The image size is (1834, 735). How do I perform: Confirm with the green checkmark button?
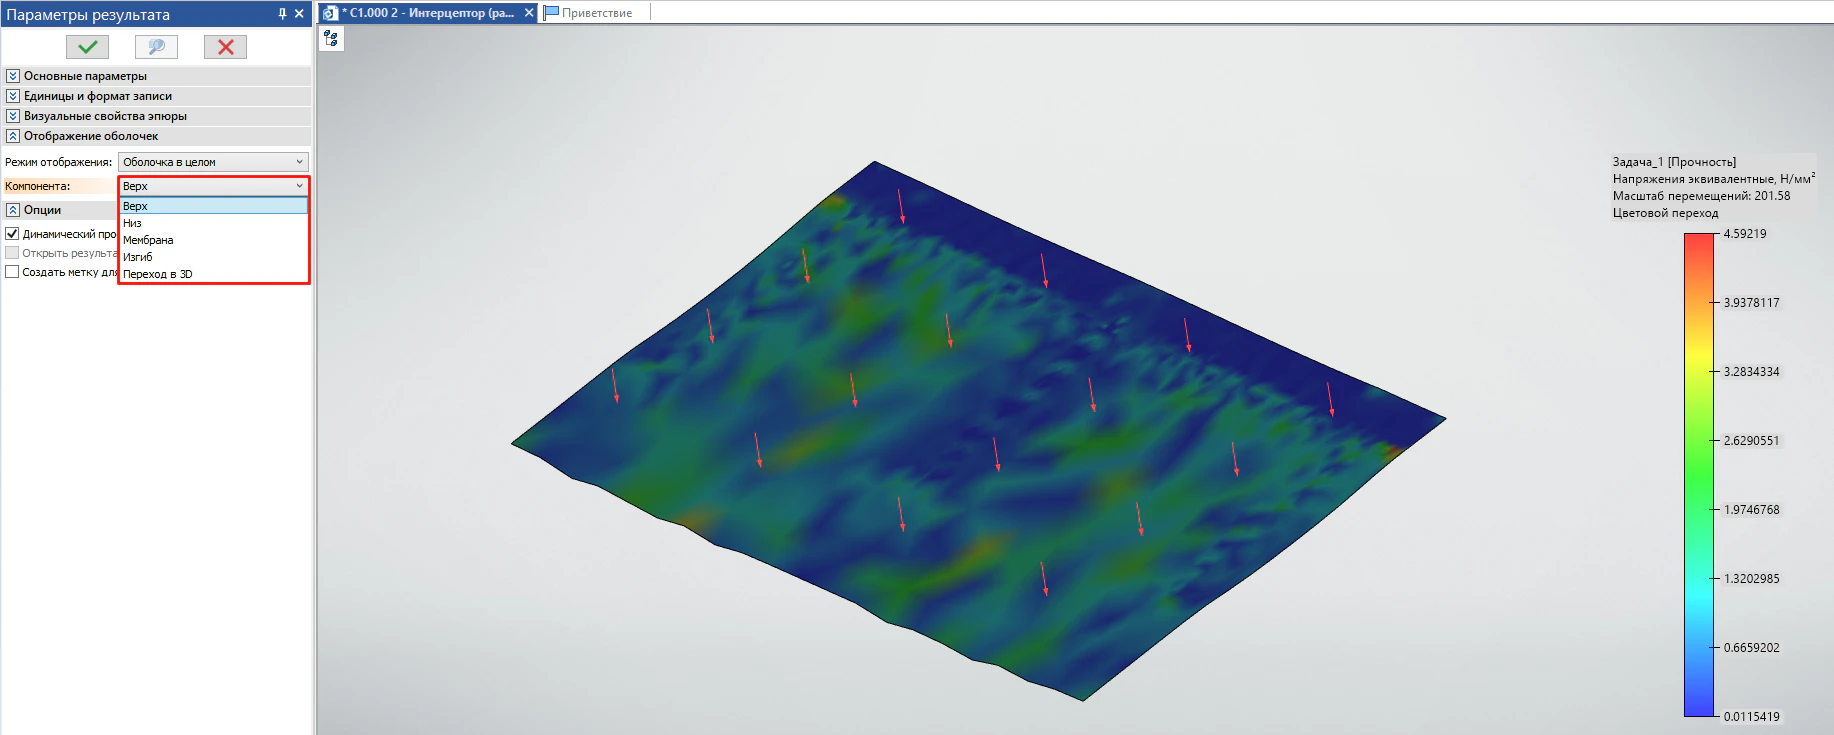point(87,47)
